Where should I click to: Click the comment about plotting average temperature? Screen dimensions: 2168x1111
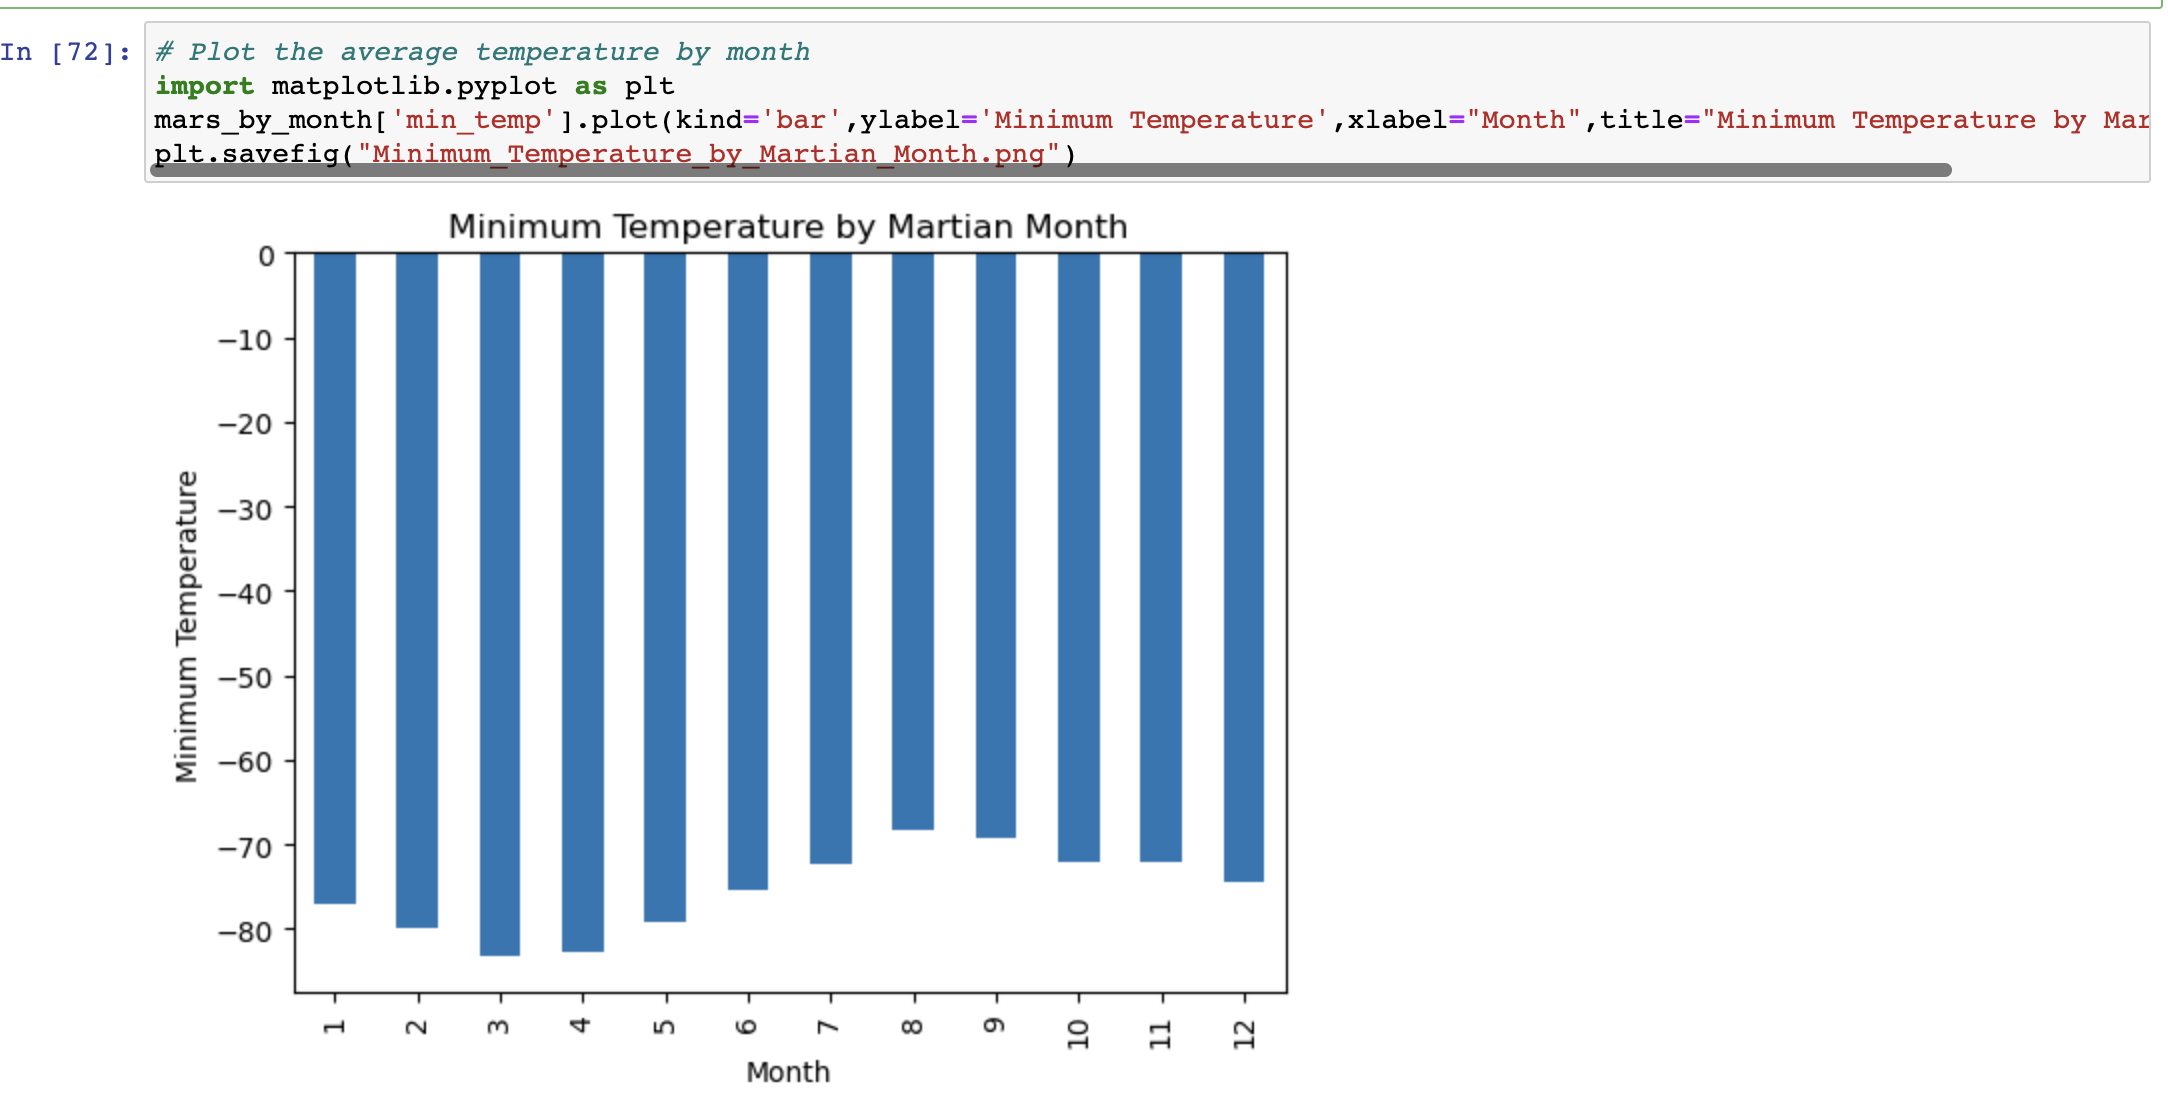(480, 51)
